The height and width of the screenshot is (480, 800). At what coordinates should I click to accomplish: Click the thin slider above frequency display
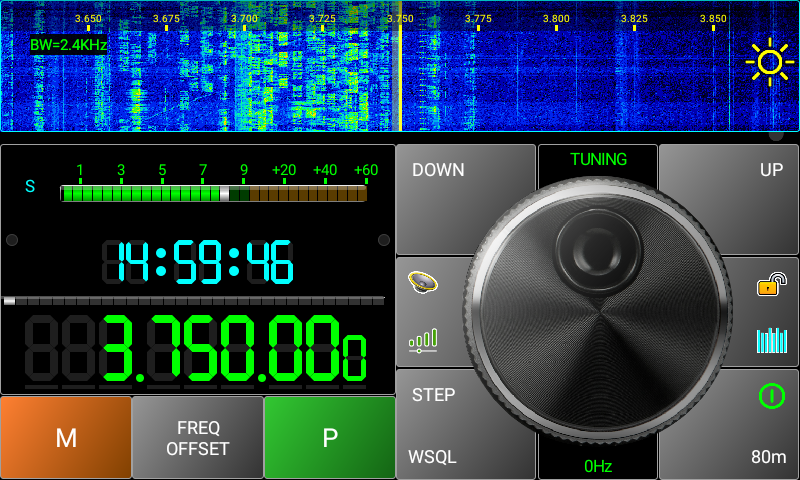point(194,300)
